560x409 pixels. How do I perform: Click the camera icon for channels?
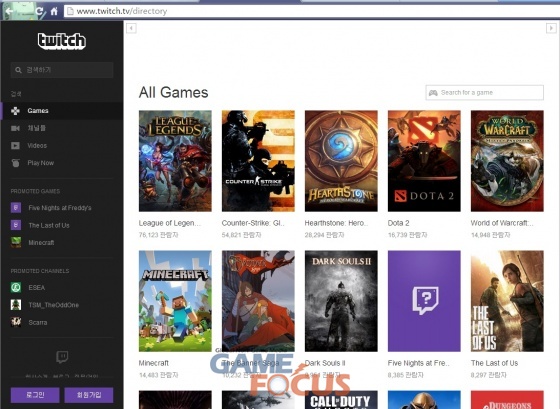15,128
